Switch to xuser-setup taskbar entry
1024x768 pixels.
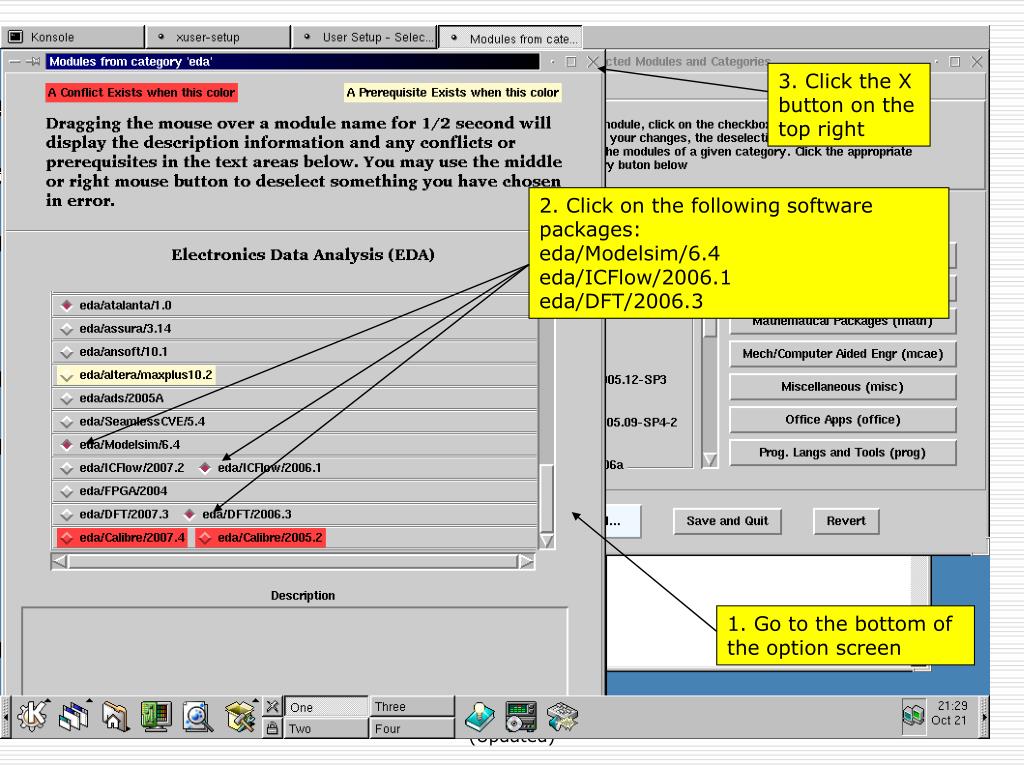pos(219,37)
